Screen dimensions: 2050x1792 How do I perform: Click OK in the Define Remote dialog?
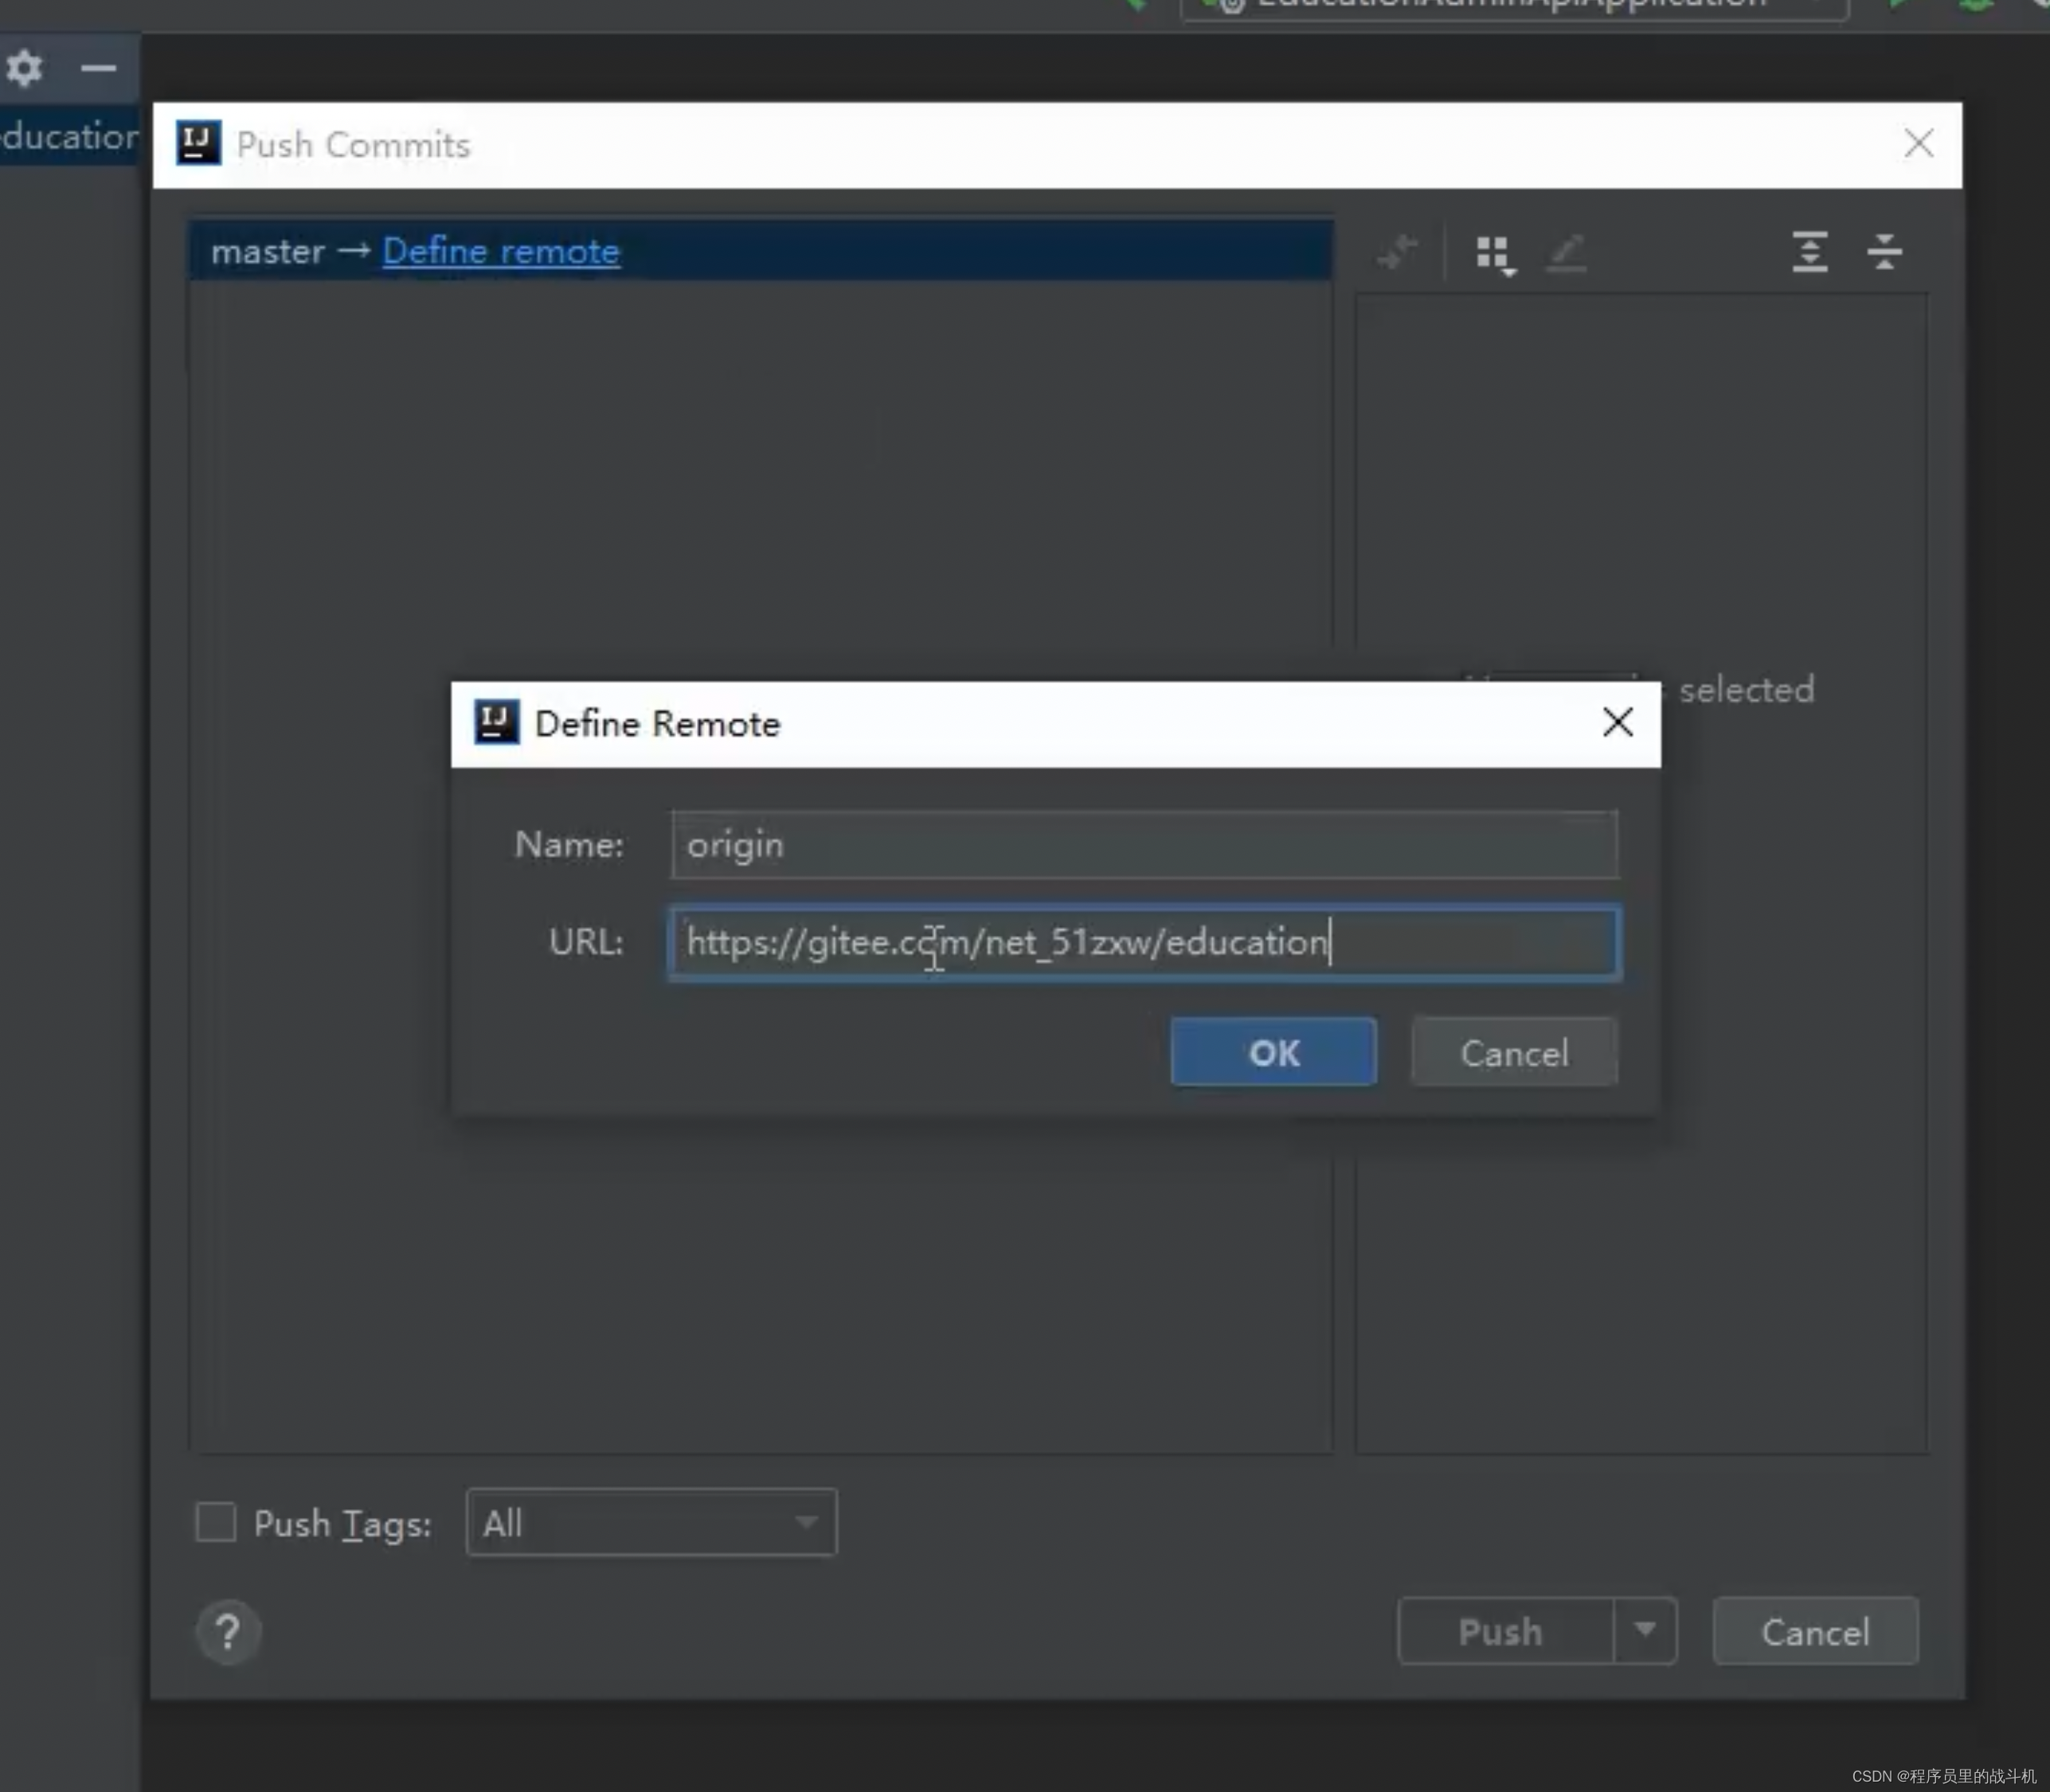tap(1273, 1052)
